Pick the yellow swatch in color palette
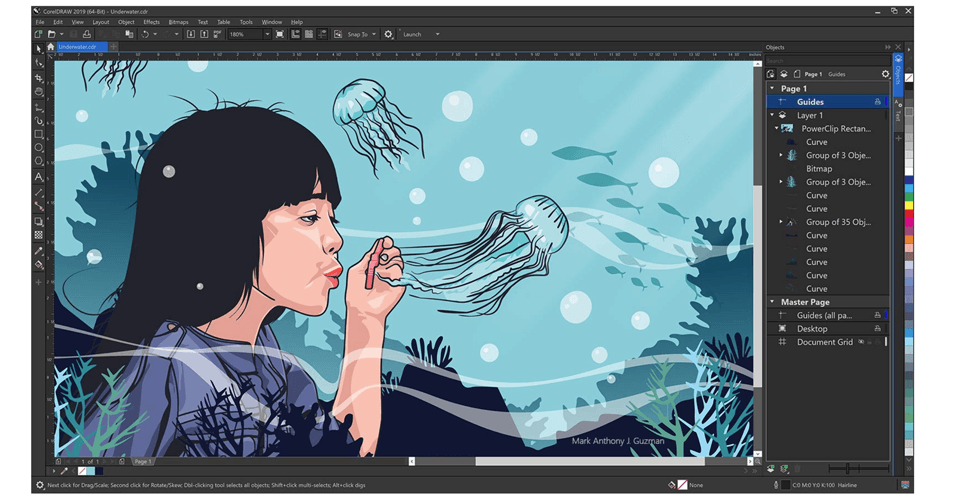960x500 pixels. pyautogui.click(x=909, y=204)
